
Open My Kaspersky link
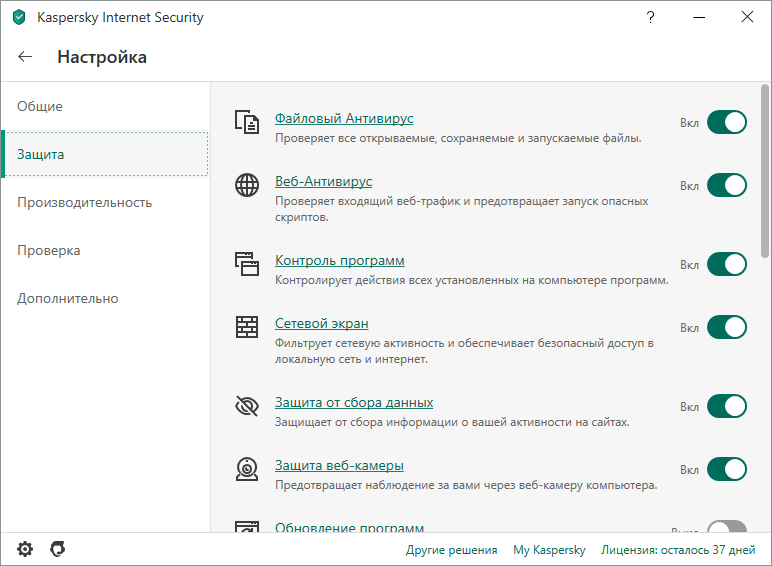[549, 549]
